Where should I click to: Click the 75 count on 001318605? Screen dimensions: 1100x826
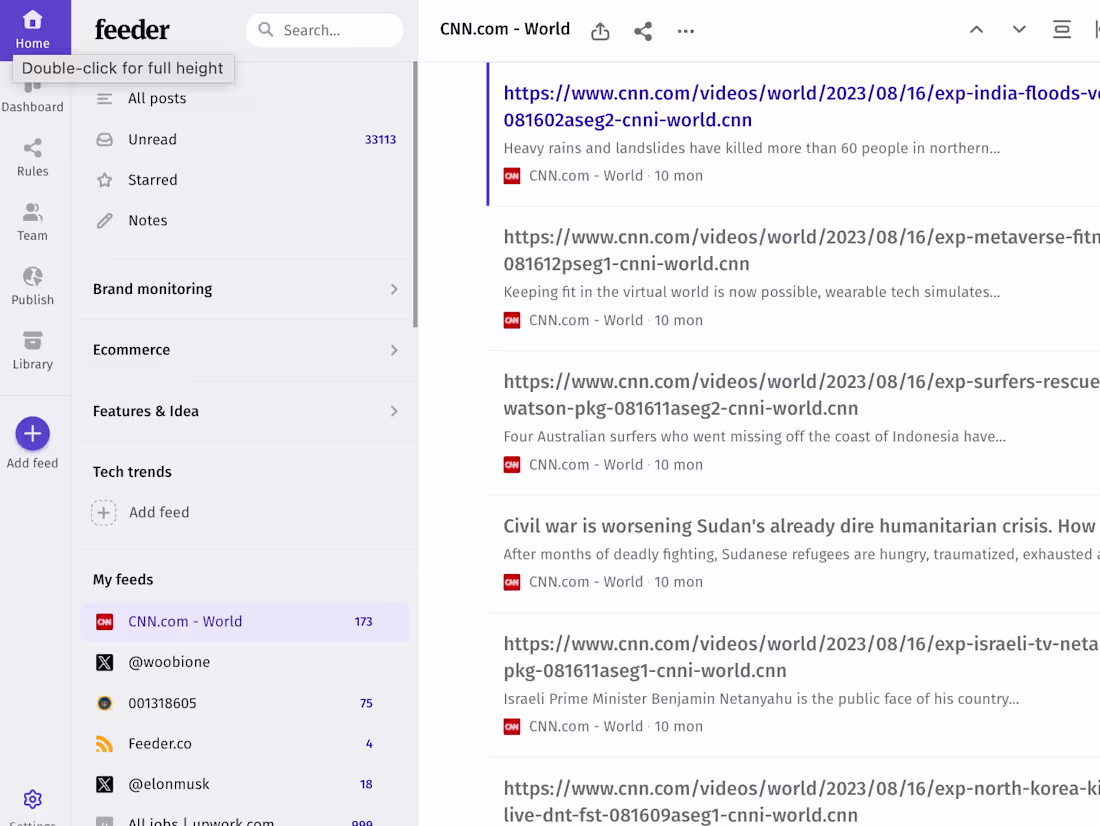(366, 703)
